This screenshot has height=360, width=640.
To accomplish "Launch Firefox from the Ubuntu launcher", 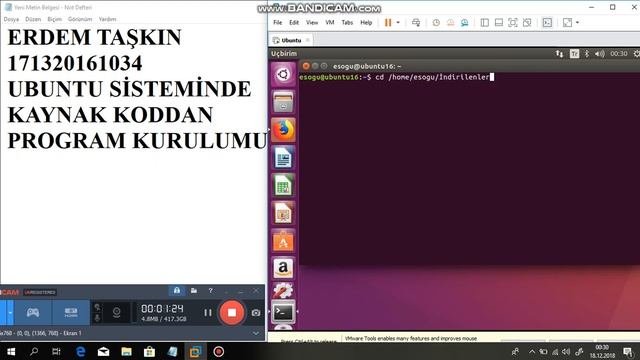I will 283,130.
